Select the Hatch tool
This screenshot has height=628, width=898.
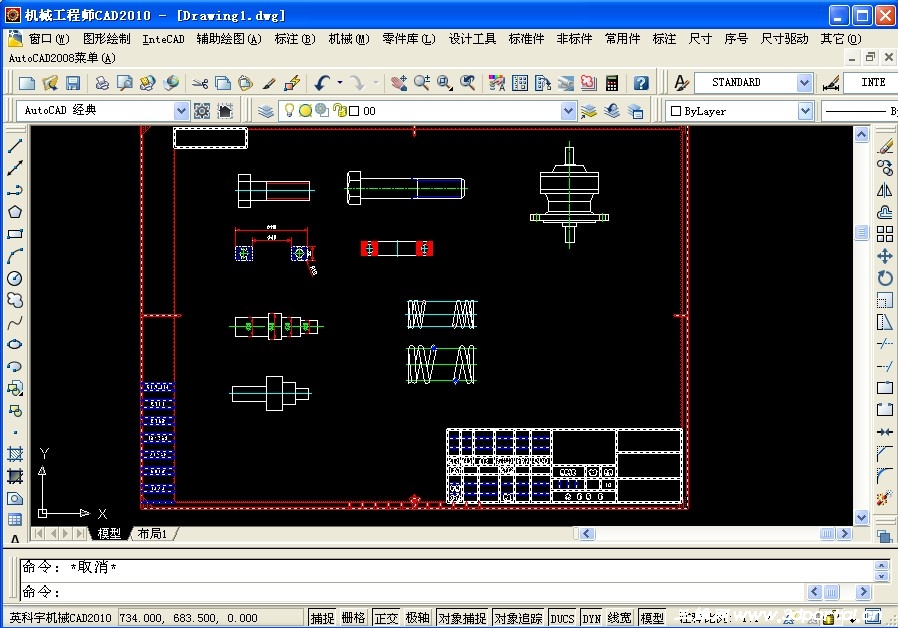[15, 455]
